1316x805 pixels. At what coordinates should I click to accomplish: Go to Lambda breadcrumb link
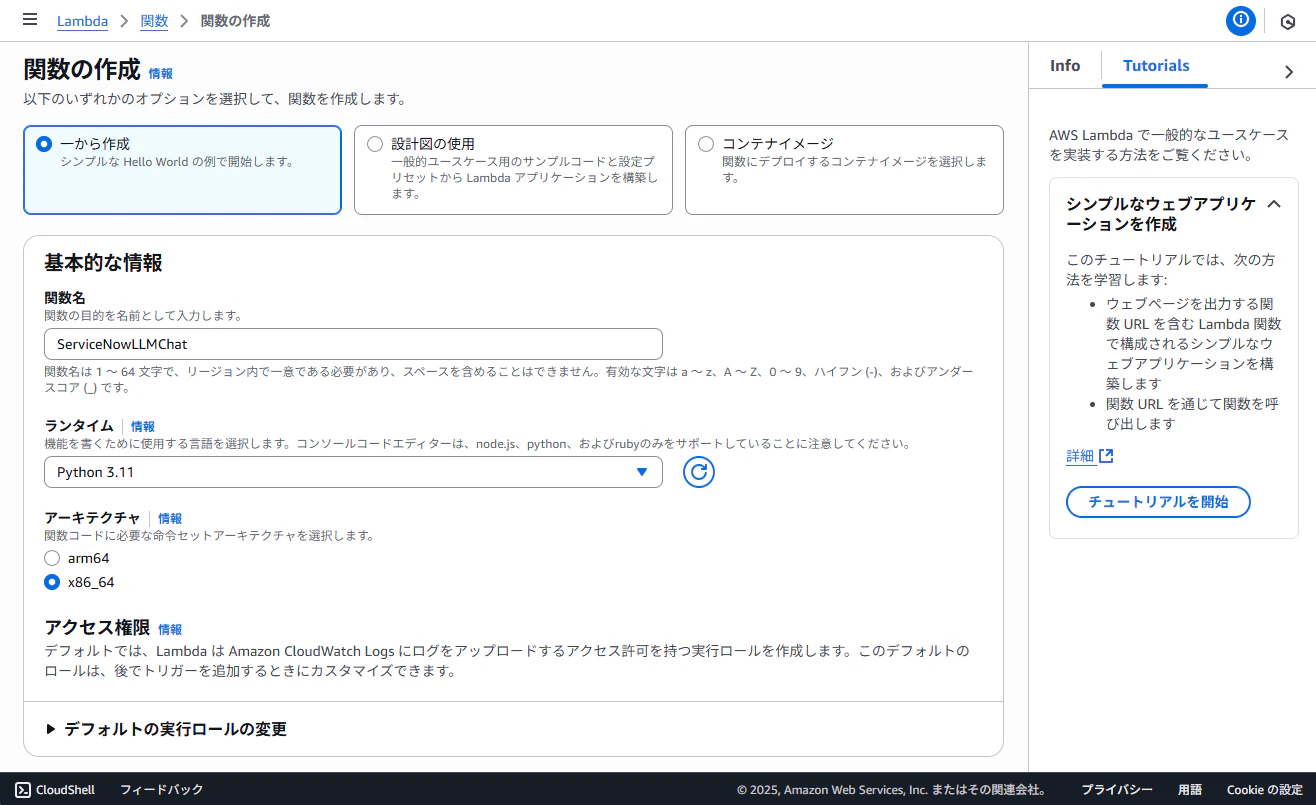tap(82, 21)
